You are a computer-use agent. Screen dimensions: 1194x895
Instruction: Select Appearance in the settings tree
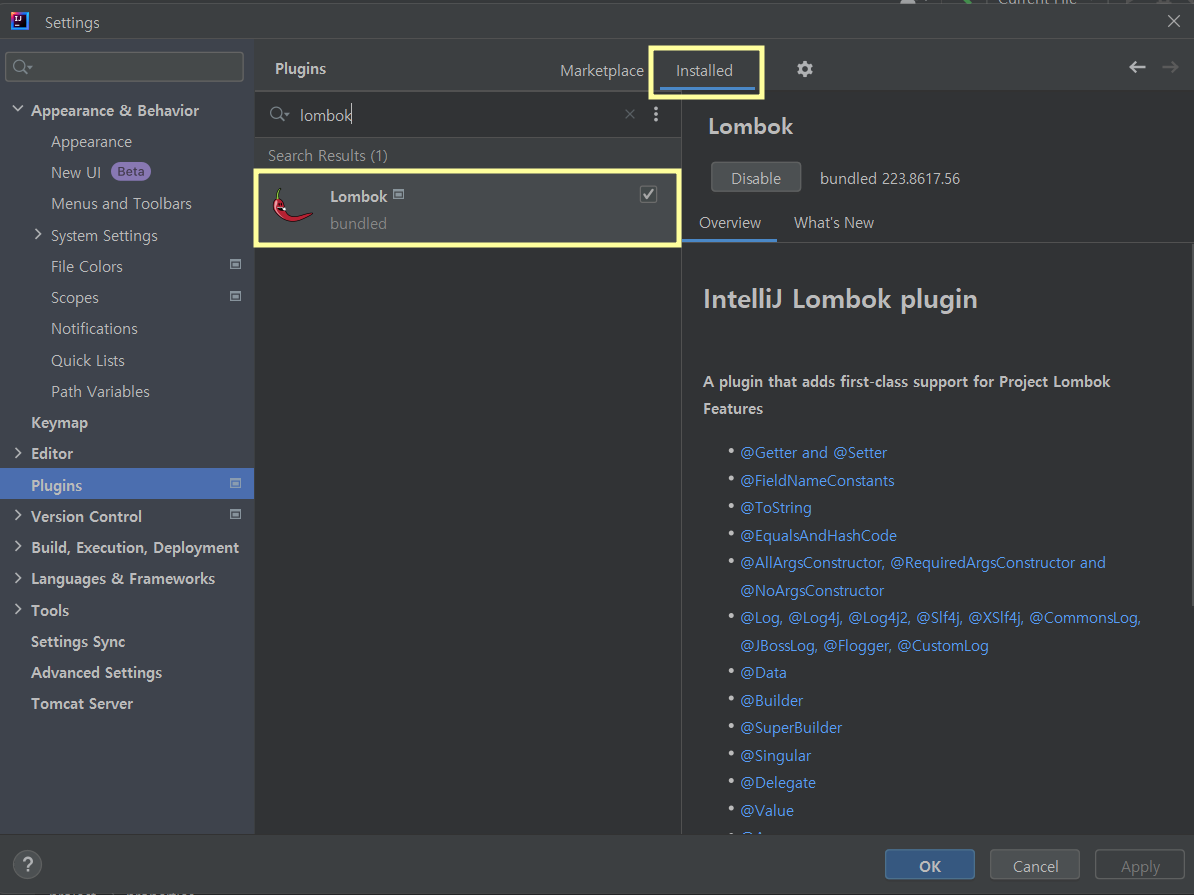coord(91,142)
